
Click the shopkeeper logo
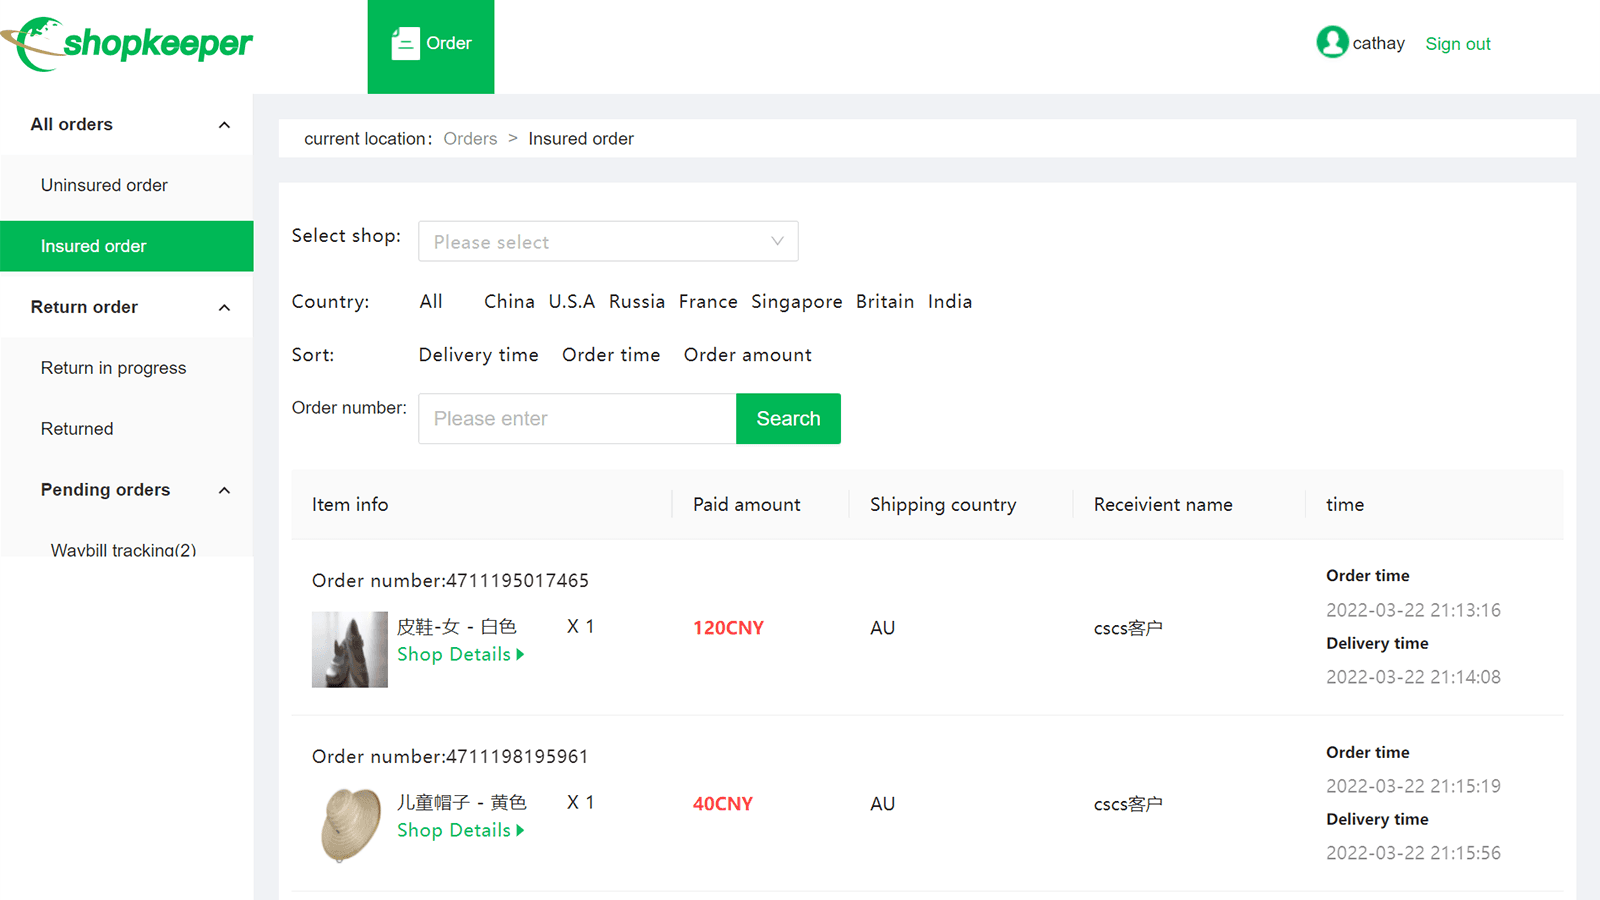[x=127, y=44]
